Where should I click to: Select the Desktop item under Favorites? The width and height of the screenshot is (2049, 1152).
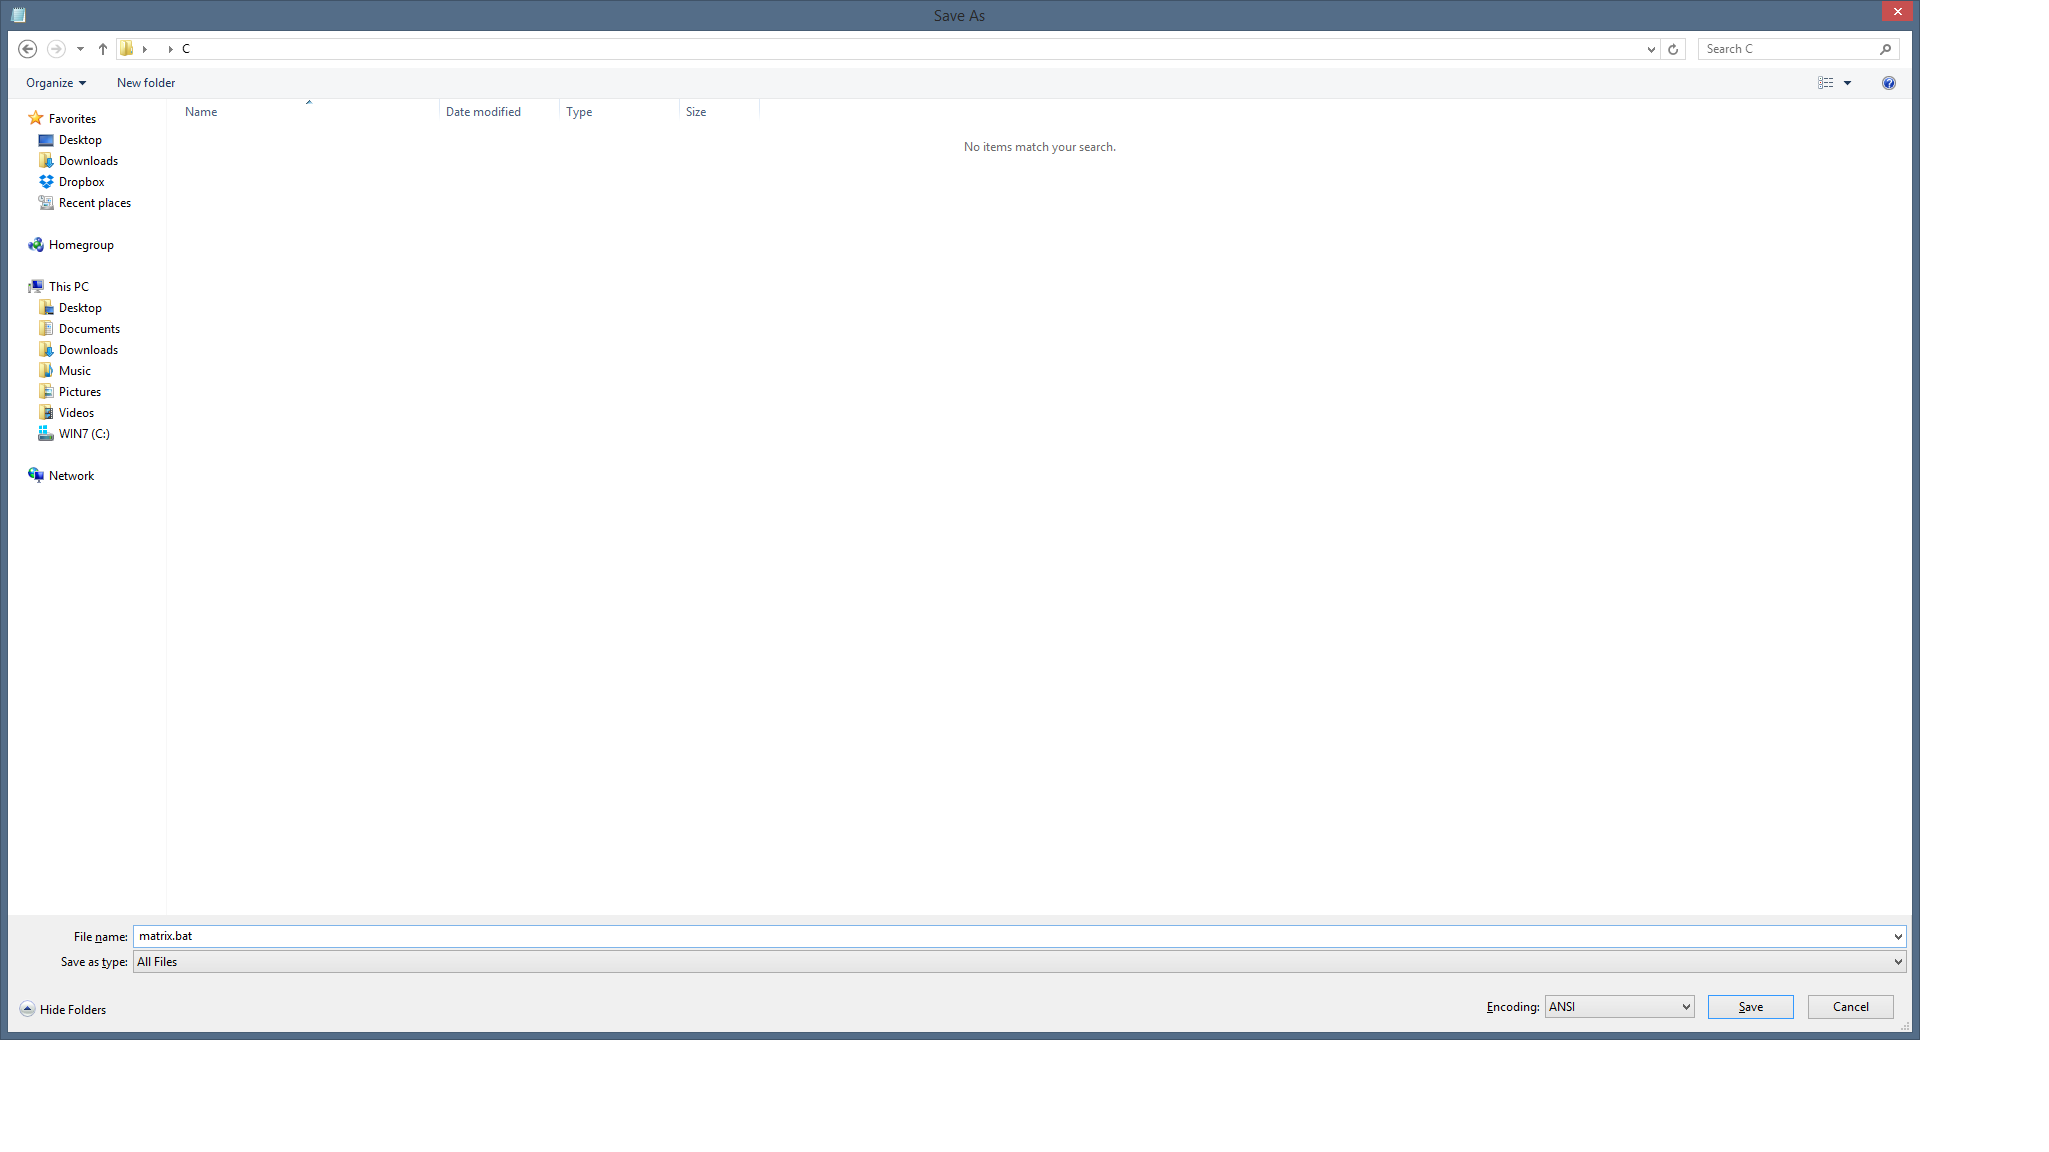(79, 139)
